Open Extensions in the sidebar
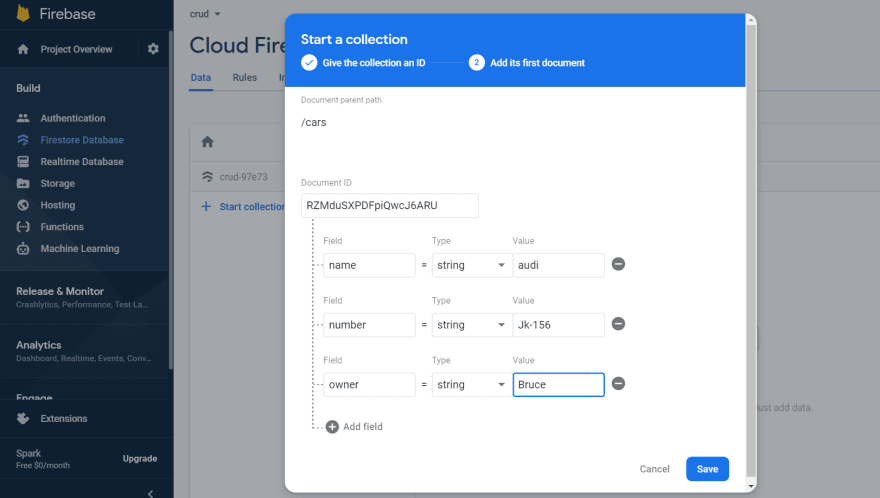 coord(63,418)
